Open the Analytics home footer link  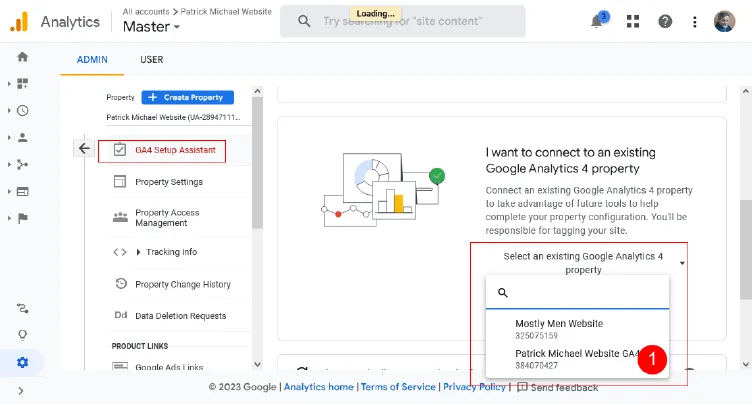(x=318, y=387)
